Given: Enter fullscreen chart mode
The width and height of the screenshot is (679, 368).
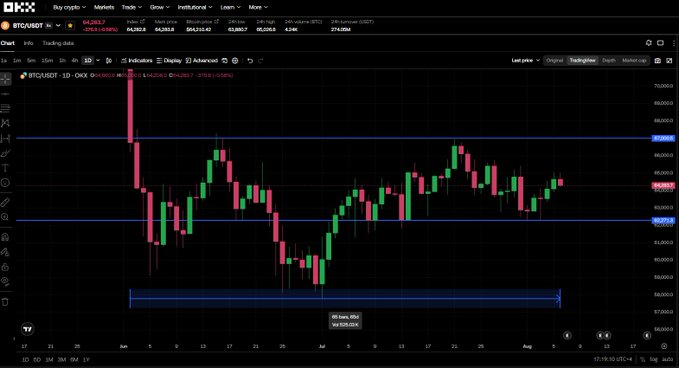Looking at the screenshot, I should click(x=669, y=61).
